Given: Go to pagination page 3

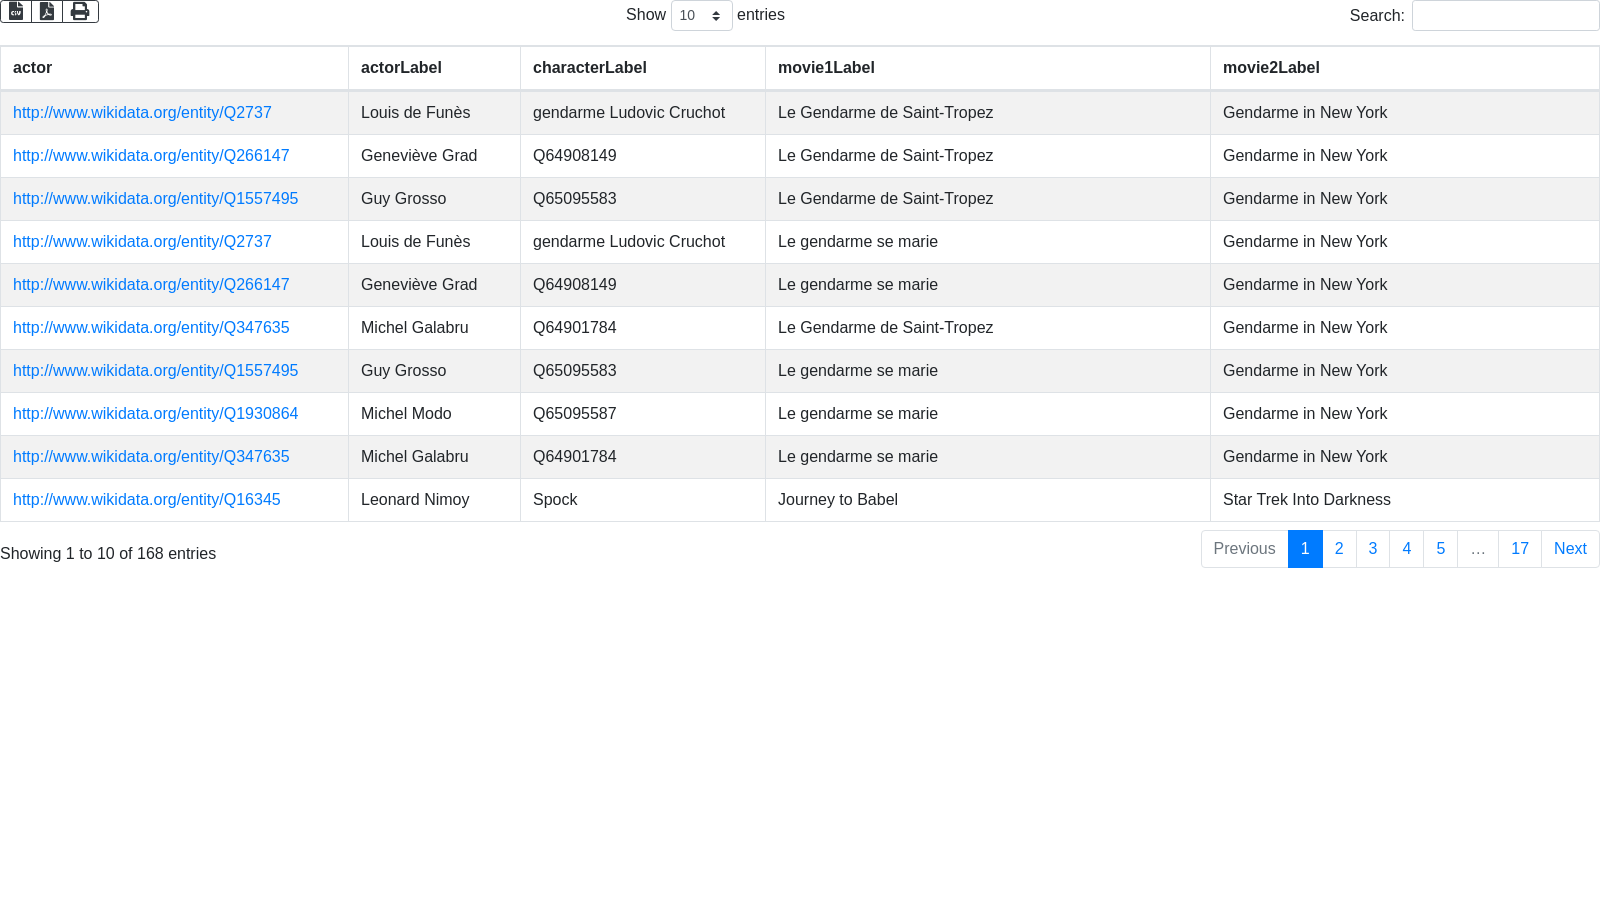Looking at the screenshot, I should pyautogui.click(x=1373, y=549).
